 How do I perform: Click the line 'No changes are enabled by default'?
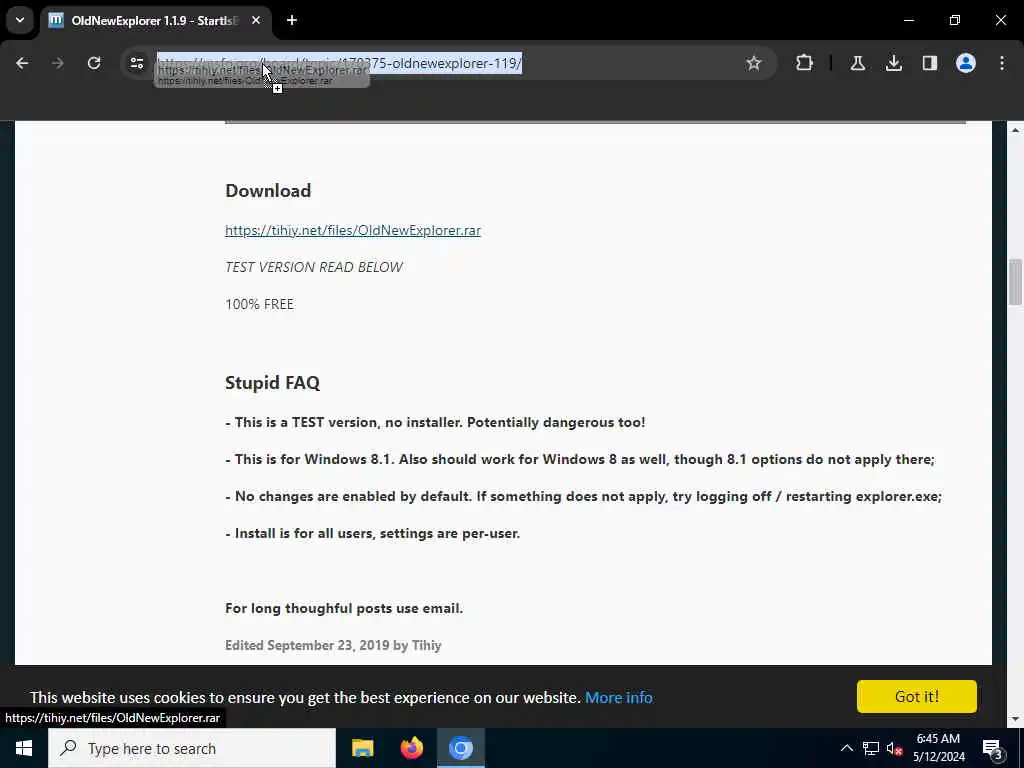click(x=583, y=496)
